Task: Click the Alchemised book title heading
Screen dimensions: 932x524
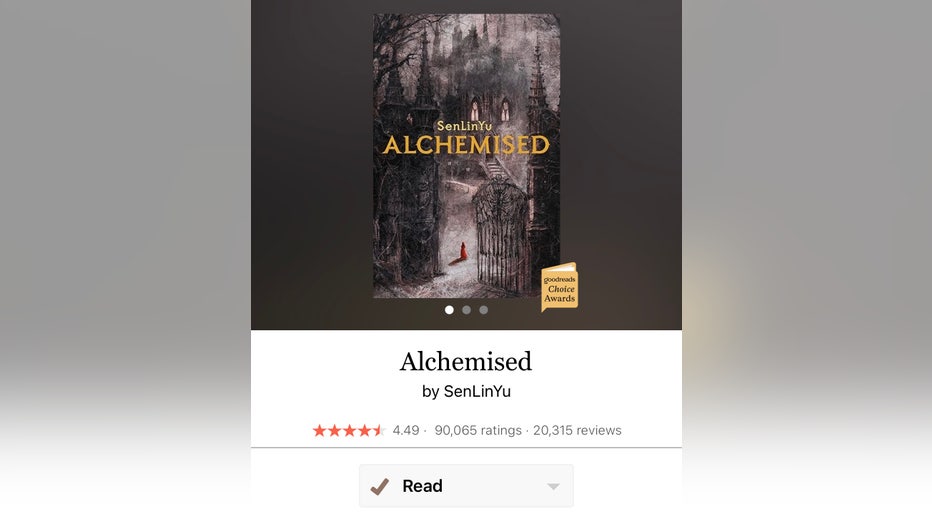Action: pos(466,362)
